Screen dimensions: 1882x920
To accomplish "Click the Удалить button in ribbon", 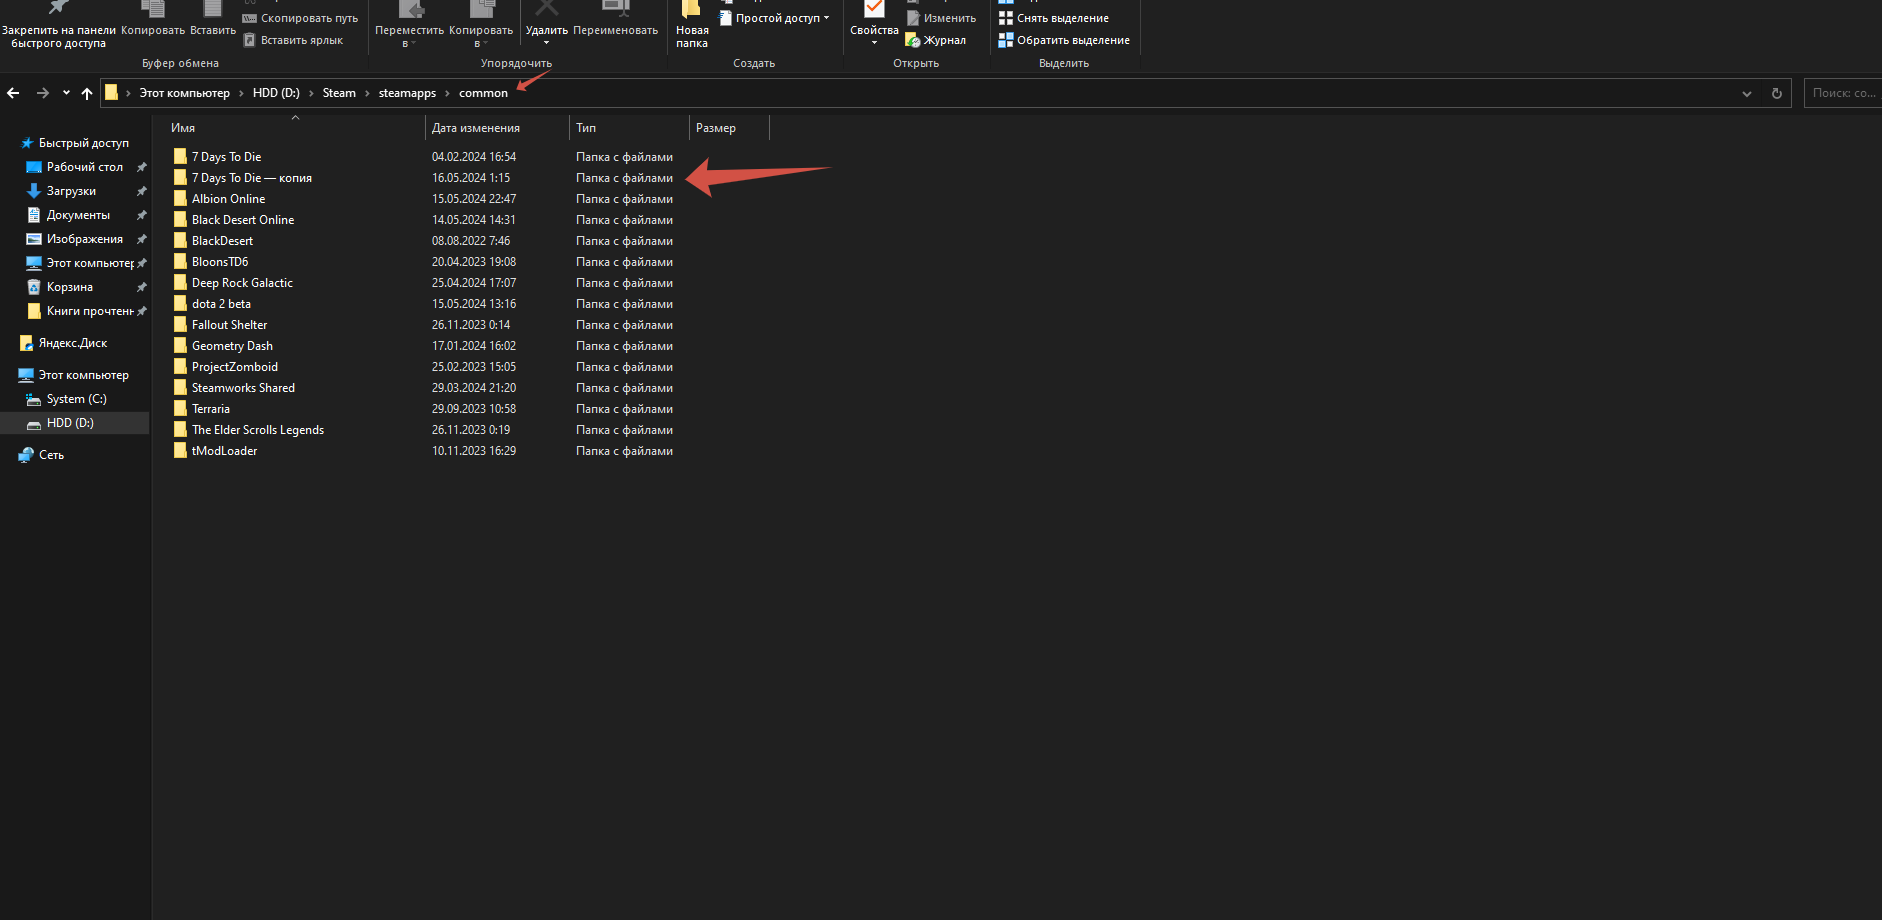I will (x=546, y=24).
